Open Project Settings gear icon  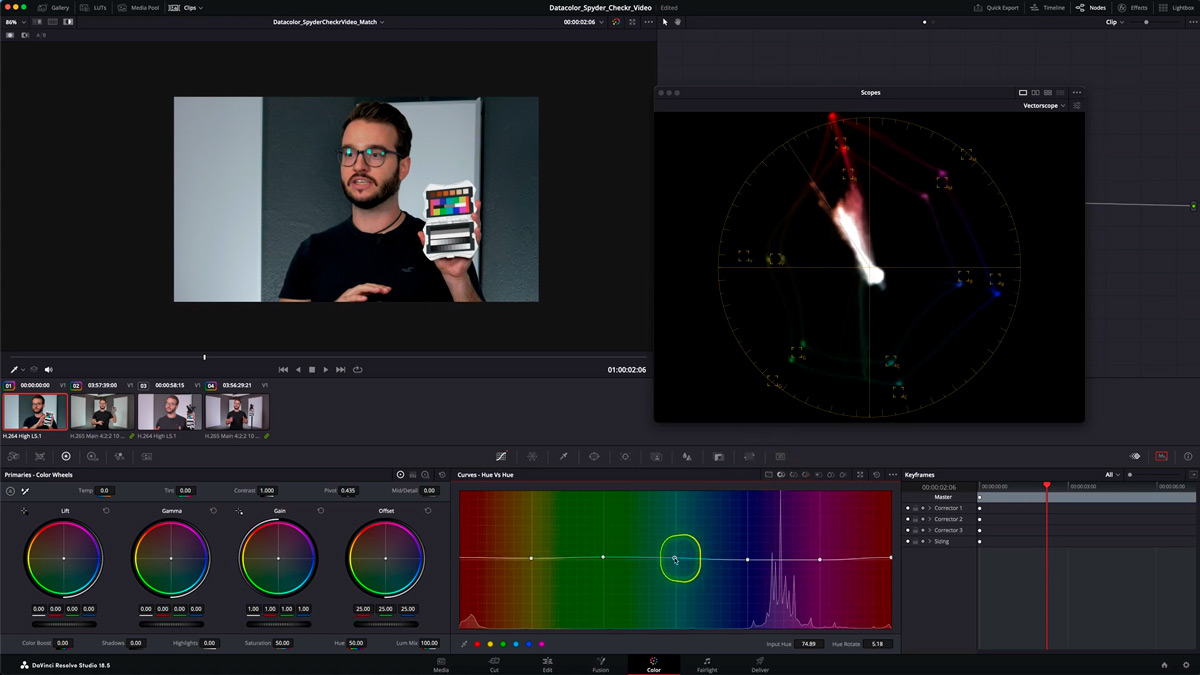tap(1184, 665)
